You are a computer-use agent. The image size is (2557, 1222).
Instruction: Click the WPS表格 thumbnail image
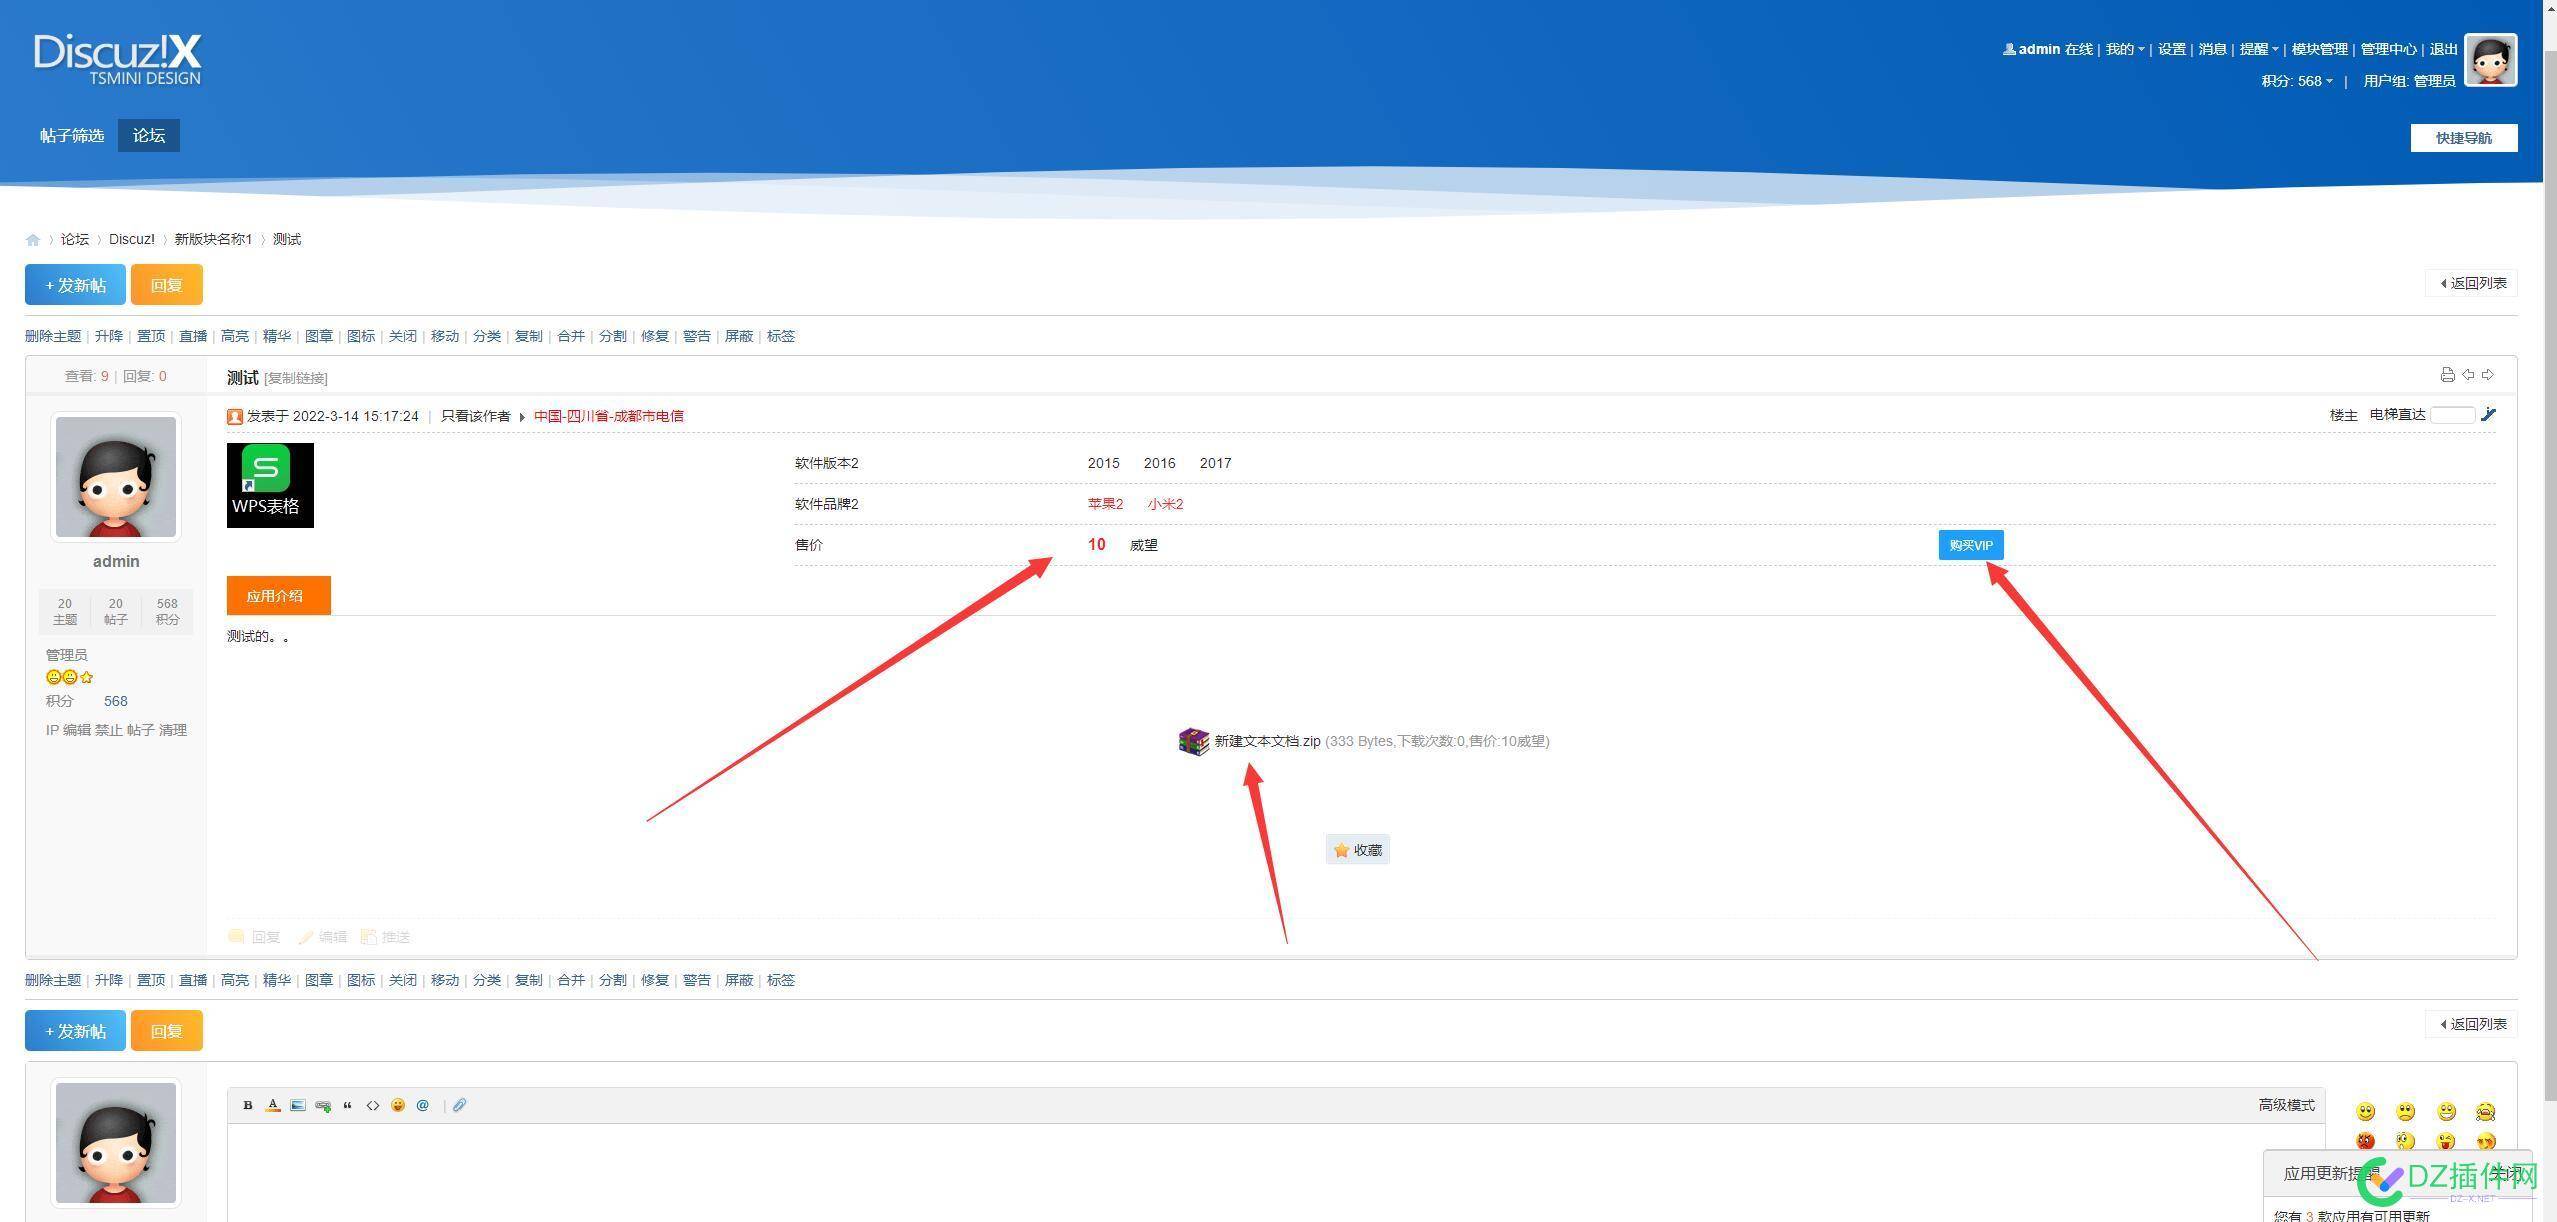270,485
